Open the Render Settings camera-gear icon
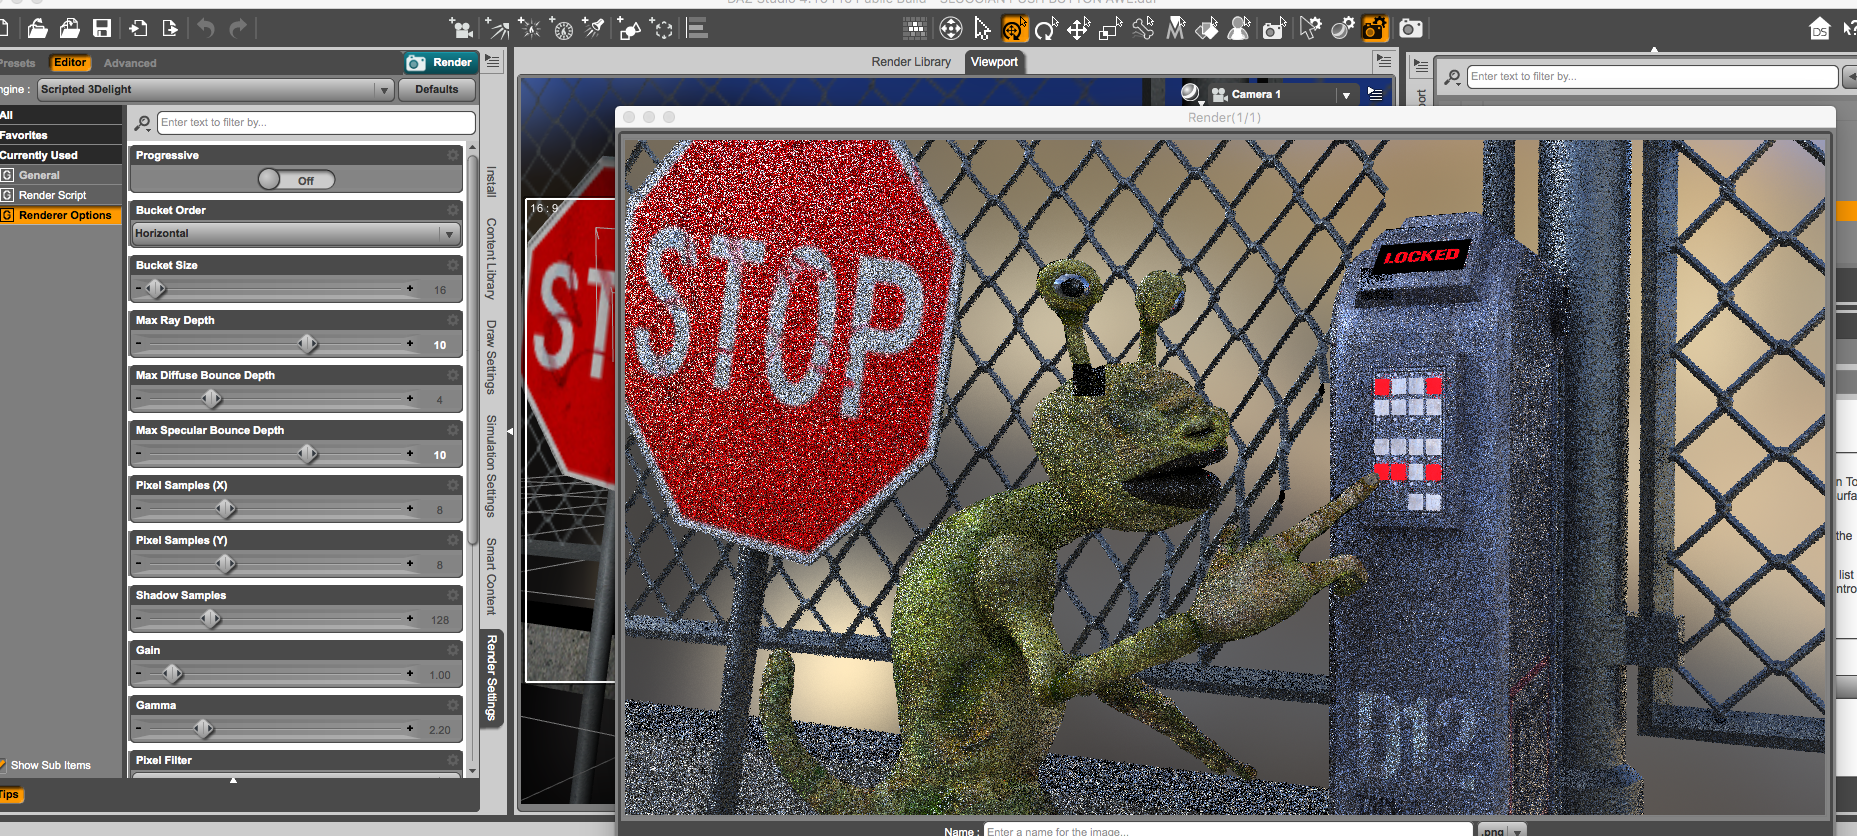Image resolution: width=1857 pixels, height=836 pixels. (1376, 29)
